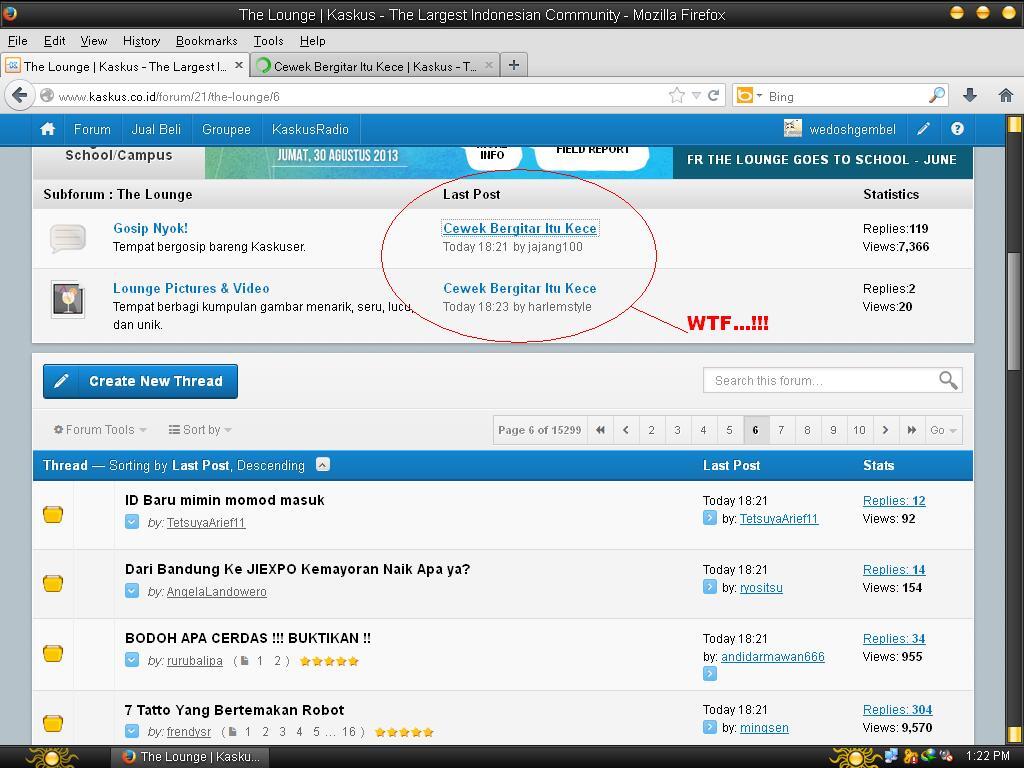Open the Bookmarks menu
Image resolution: width=1024 pixels, height=768 pixels.
click(x=206, y=40)
